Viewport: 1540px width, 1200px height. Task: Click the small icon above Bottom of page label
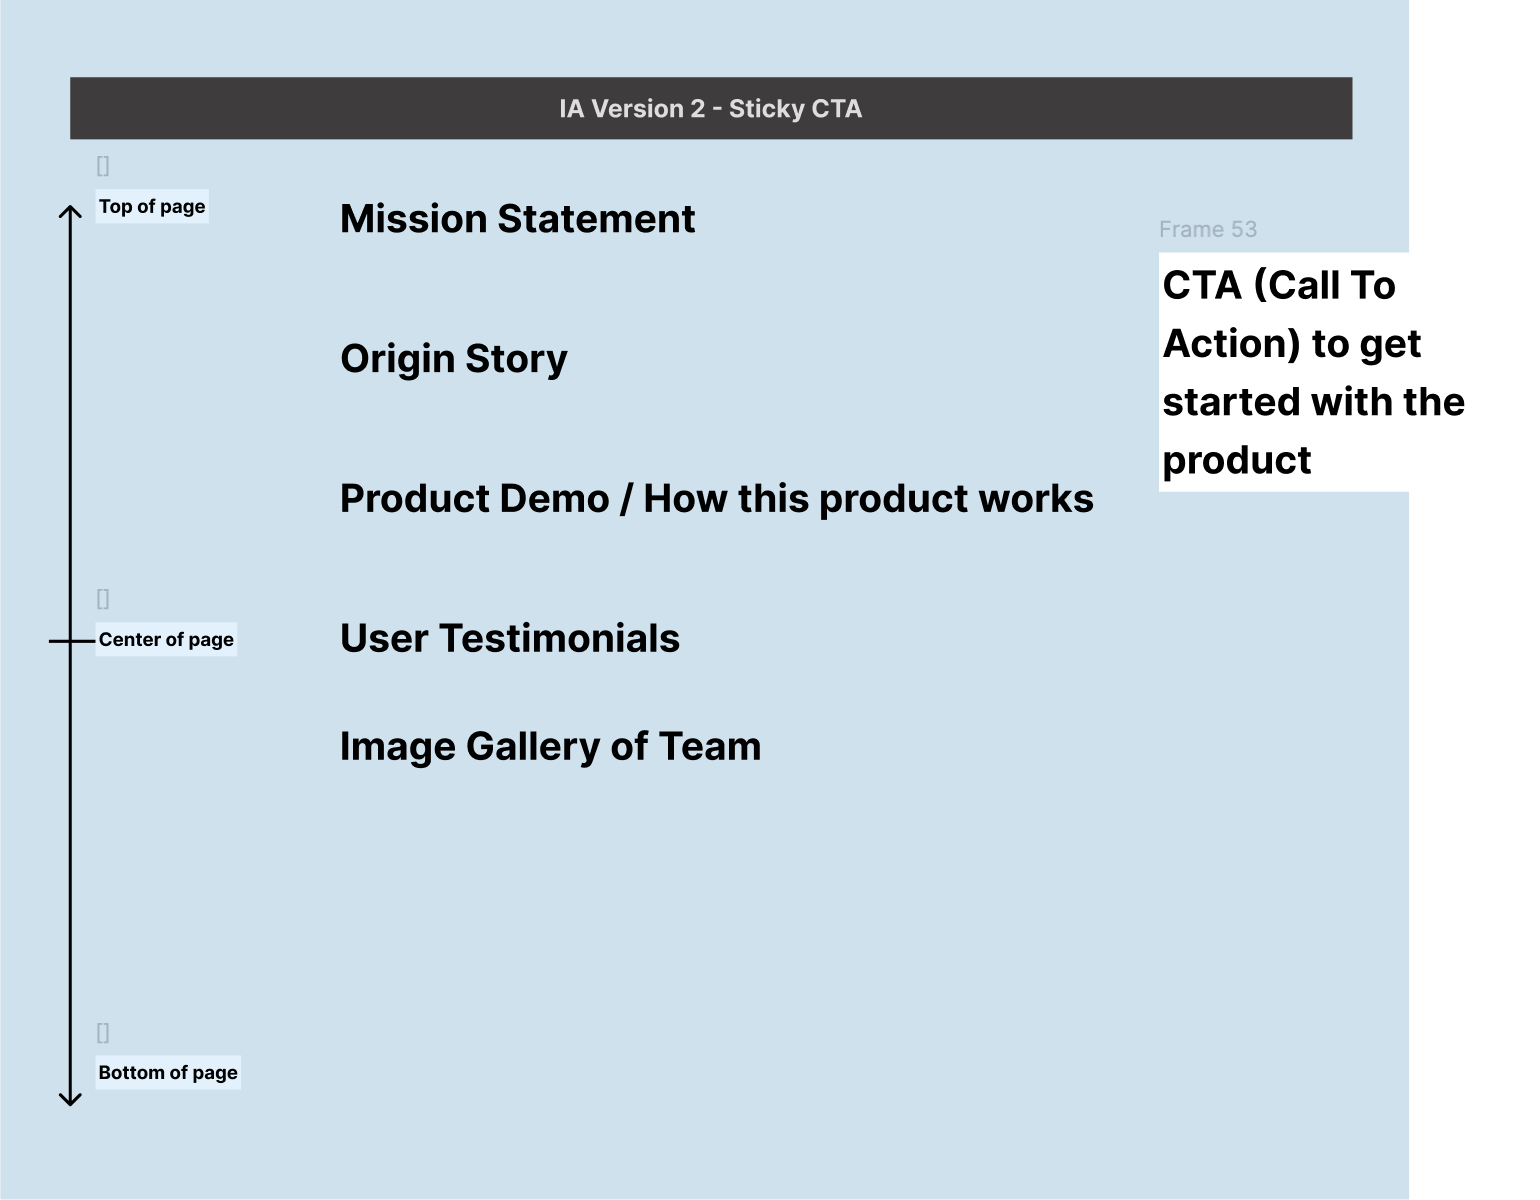pyautogui.click(x=102, y=1032)
